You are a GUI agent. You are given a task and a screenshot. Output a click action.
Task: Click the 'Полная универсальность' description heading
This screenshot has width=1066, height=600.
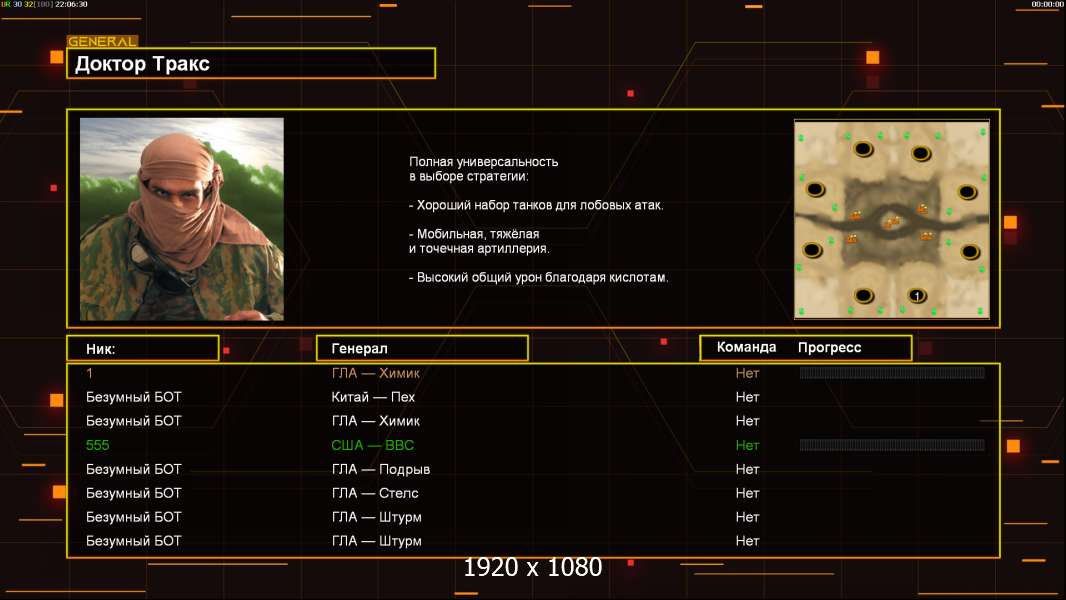click(483, 162)
